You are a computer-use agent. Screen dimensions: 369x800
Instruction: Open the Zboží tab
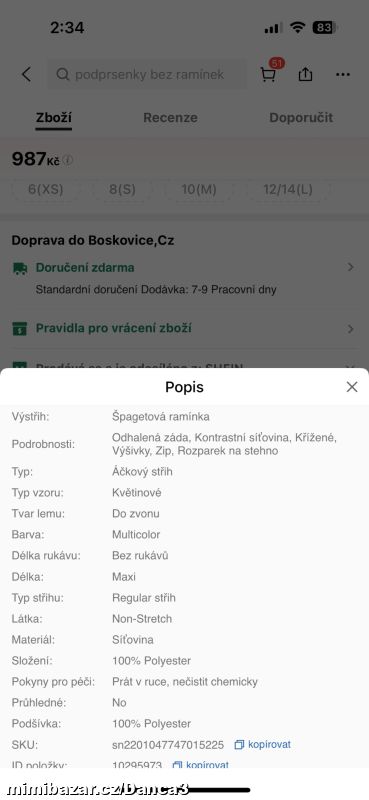point(54,118)
